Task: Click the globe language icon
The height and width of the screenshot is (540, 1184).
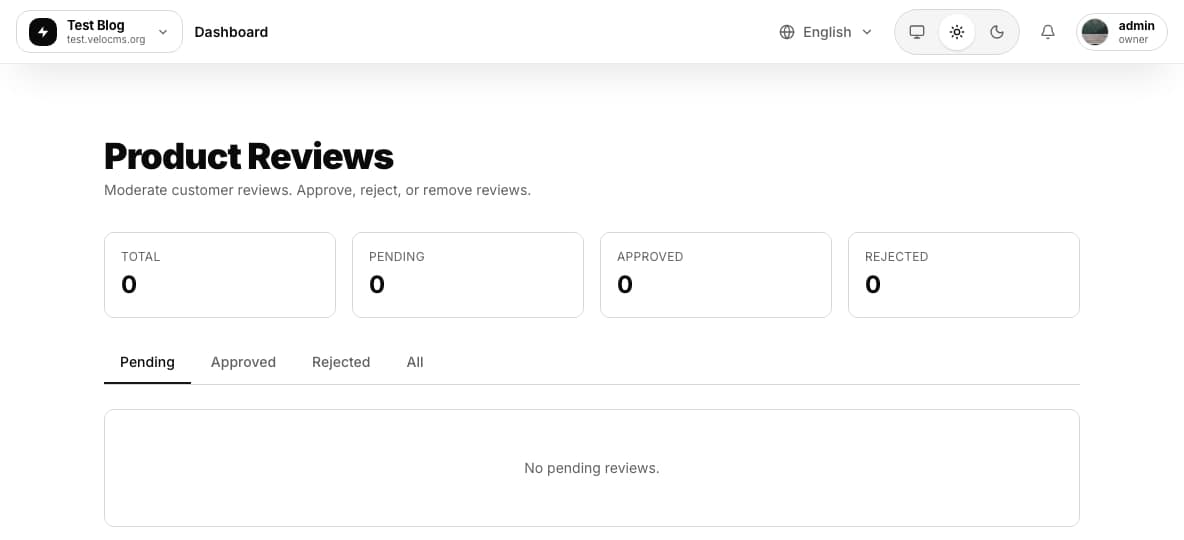Action: (x=787, y=32)
